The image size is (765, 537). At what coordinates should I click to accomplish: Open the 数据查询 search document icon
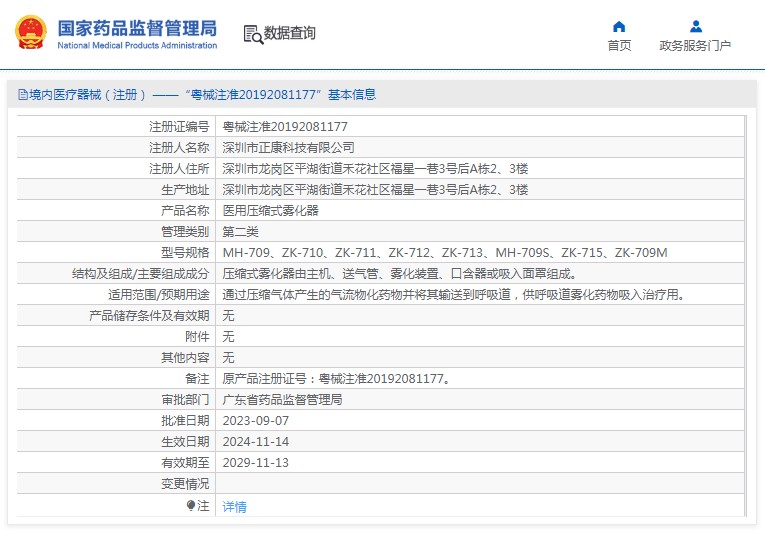[x=253, y=34]
